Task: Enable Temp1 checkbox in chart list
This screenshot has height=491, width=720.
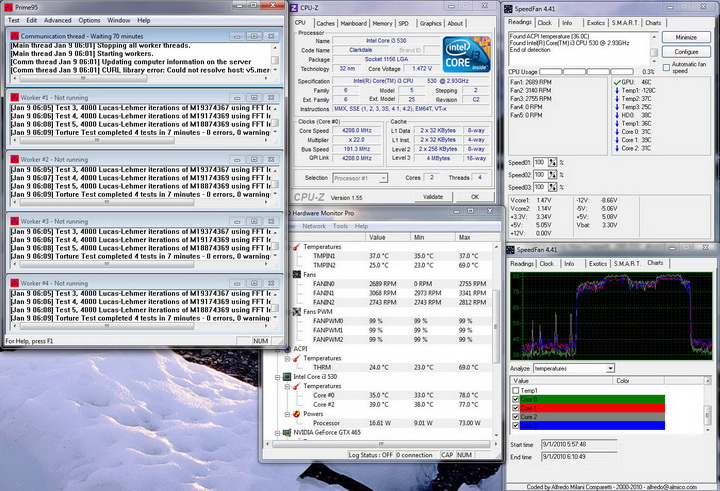Action: click(516, 390)
